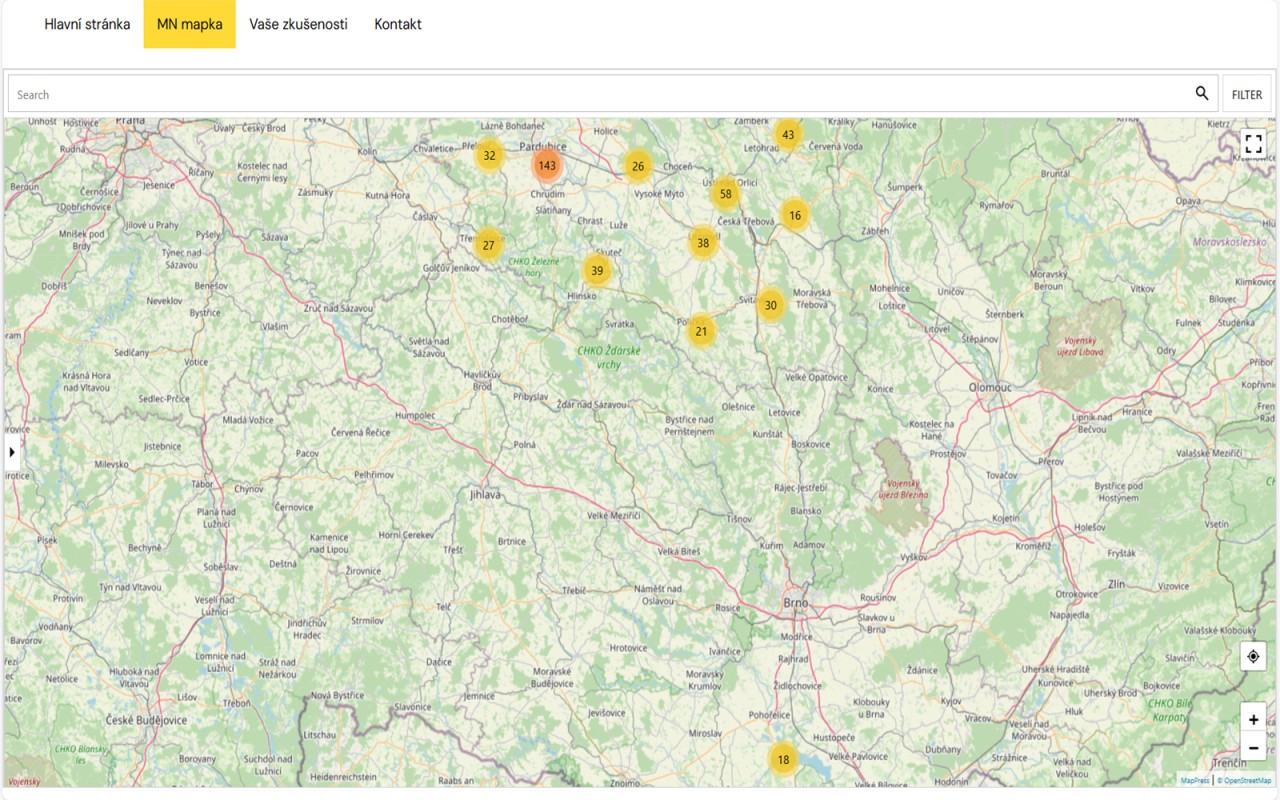Click the Prostějov town label
Viewport: 1280px width, 800px height.
tap(946, 453)
